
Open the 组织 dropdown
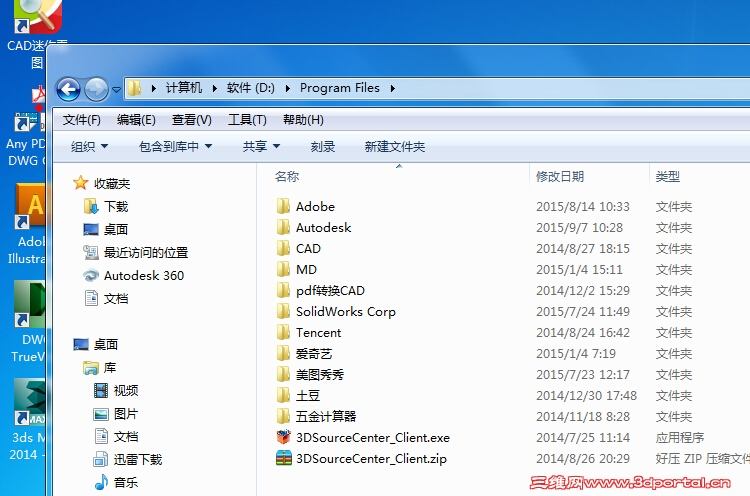point(89,146)
